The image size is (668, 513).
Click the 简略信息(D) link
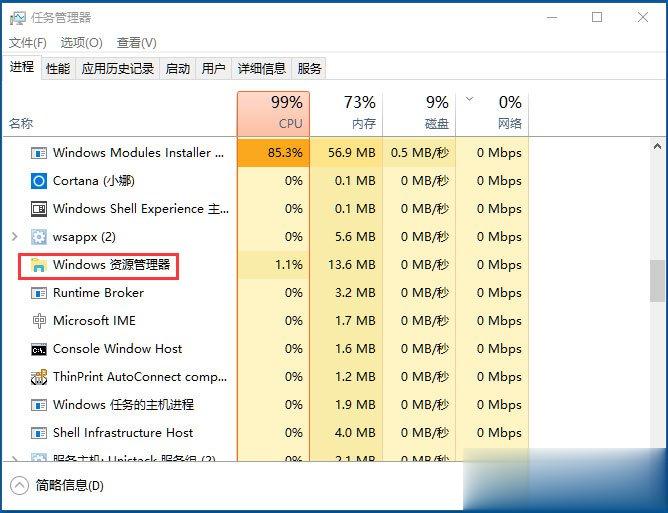point(69,485)
